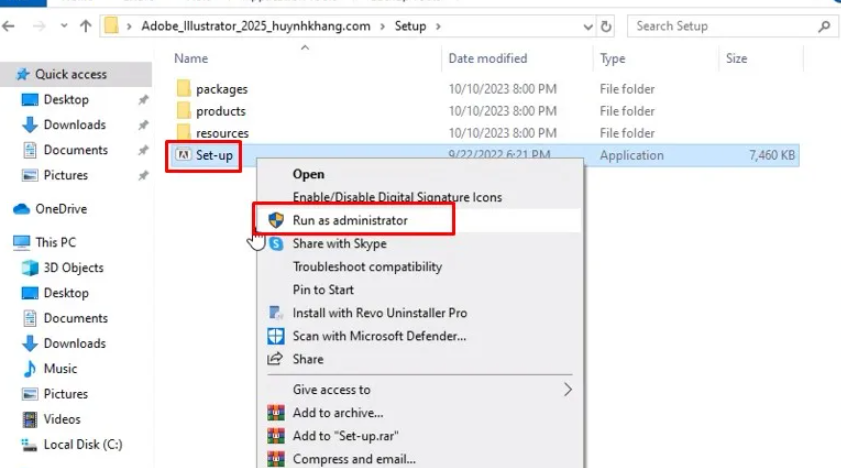Viewport: 841px width, 468px height.
Task: Click the Setup breadcrumb chevron in address bar
Action: [x=438, y=25]
